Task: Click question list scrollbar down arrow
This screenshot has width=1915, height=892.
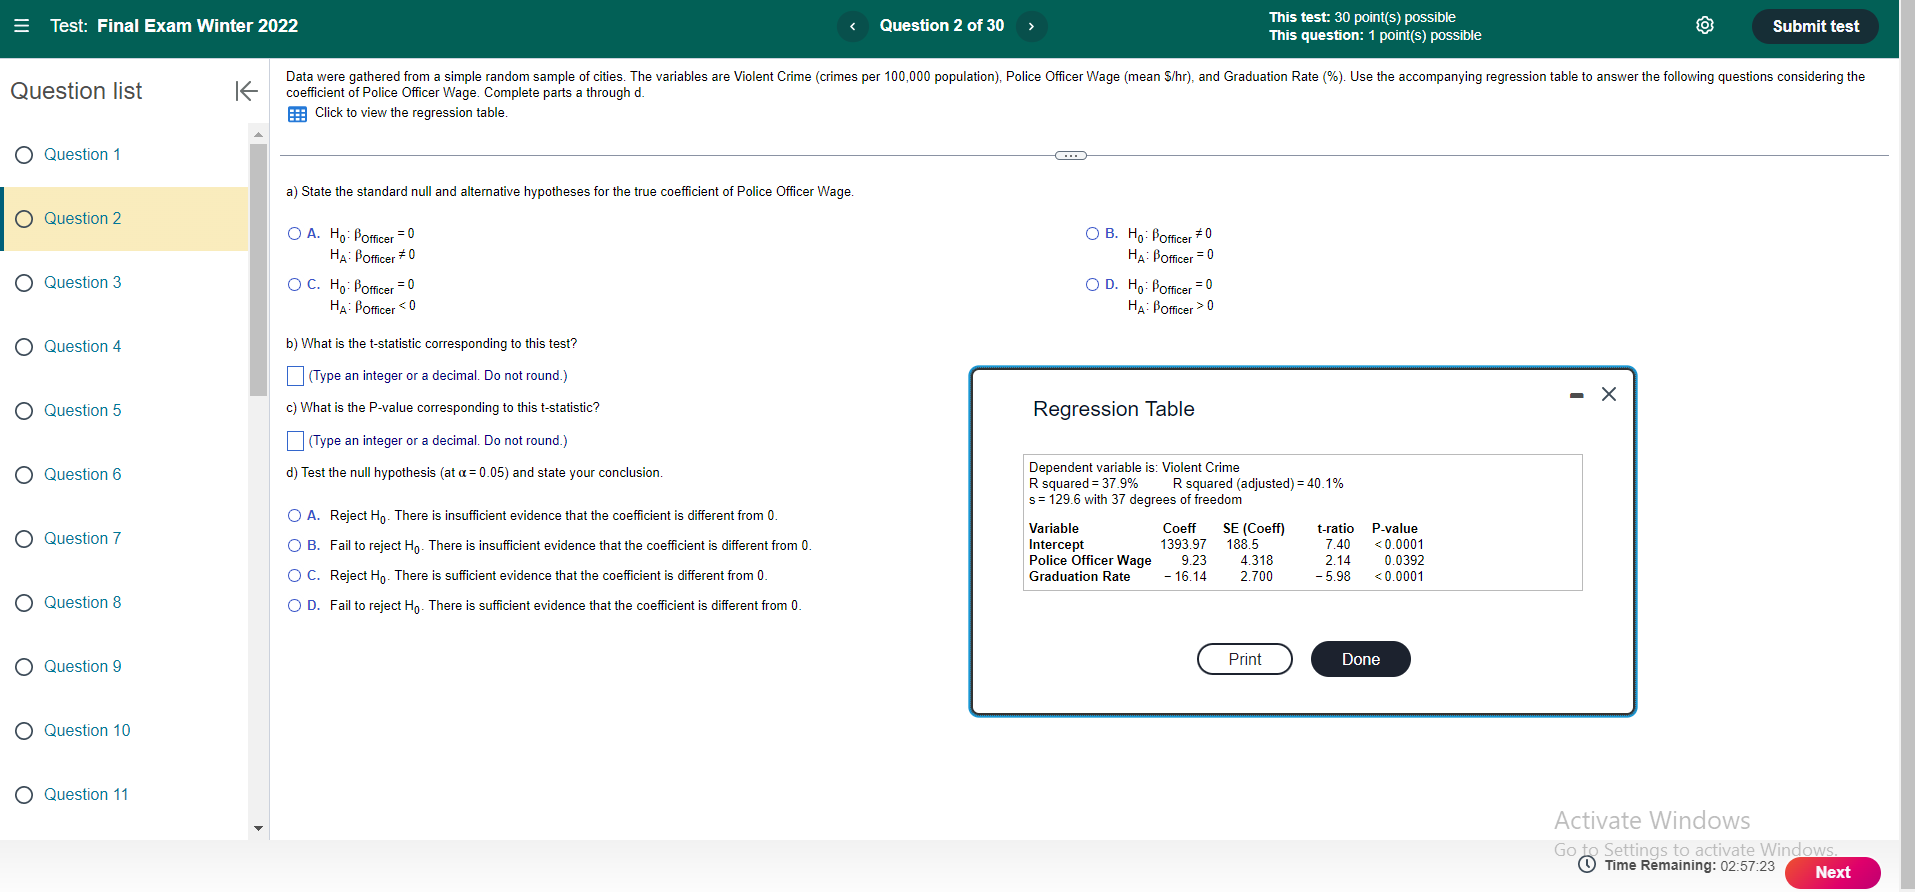Action: (x=259, y=828)
